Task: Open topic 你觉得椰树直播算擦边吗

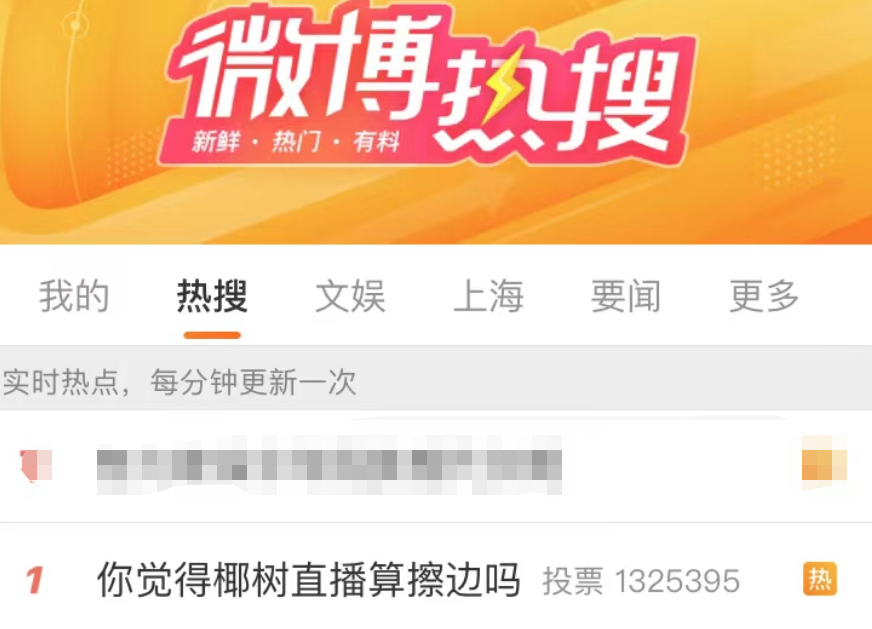Action: (309, 580)
